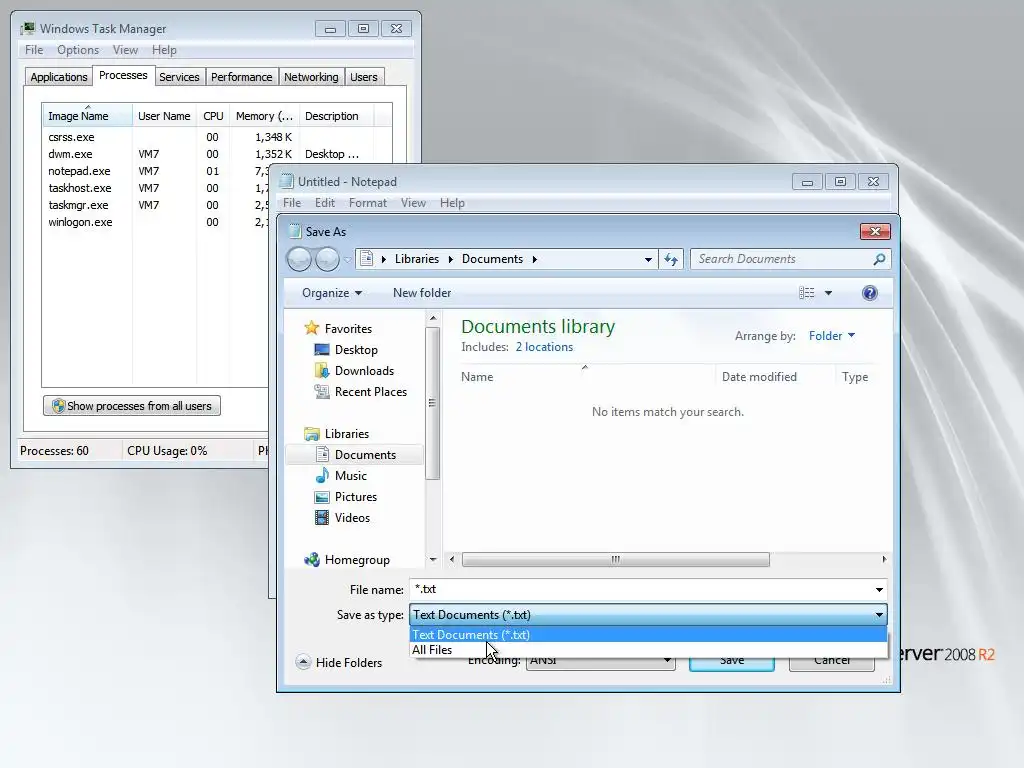Click Hide Folders label
The width and height of the screenshot is (1024, 768).
349,663
